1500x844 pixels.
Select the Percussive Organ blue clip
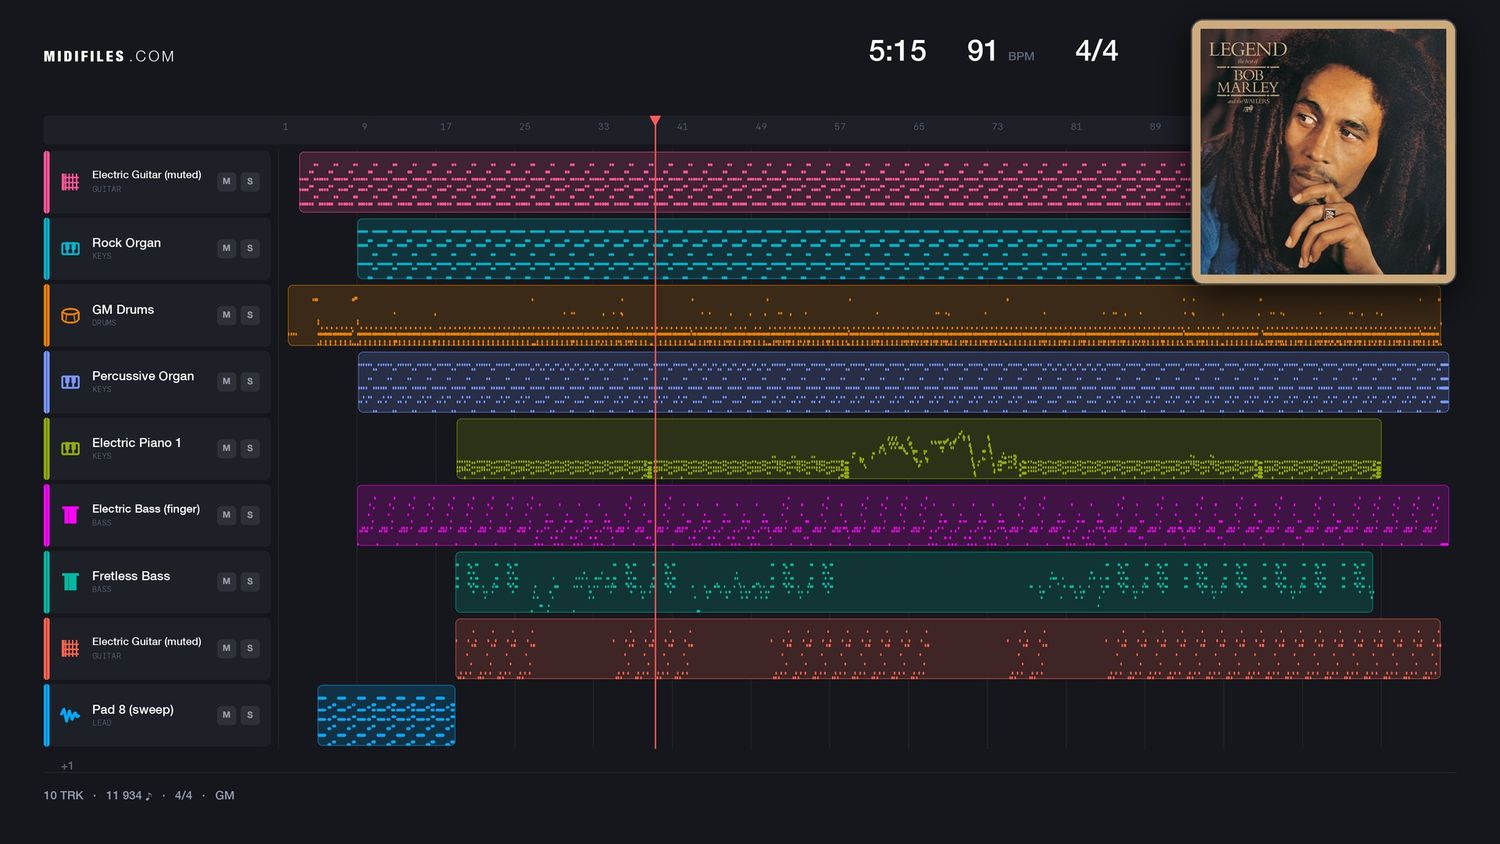click(903, 382)
